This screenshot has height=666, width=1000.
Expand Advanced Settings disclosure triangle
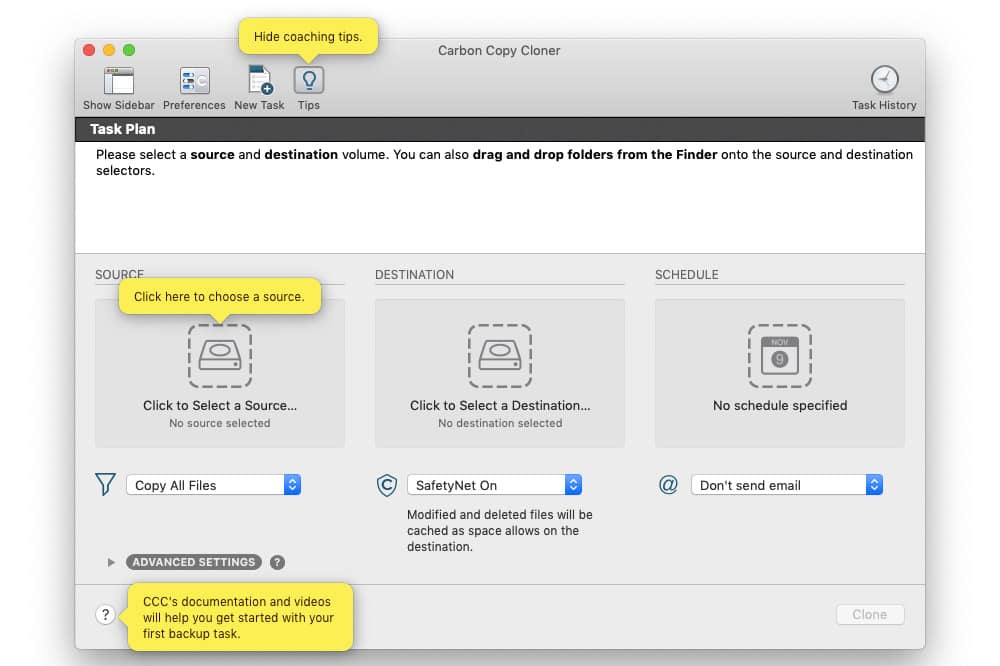click(x=111, y=562)
